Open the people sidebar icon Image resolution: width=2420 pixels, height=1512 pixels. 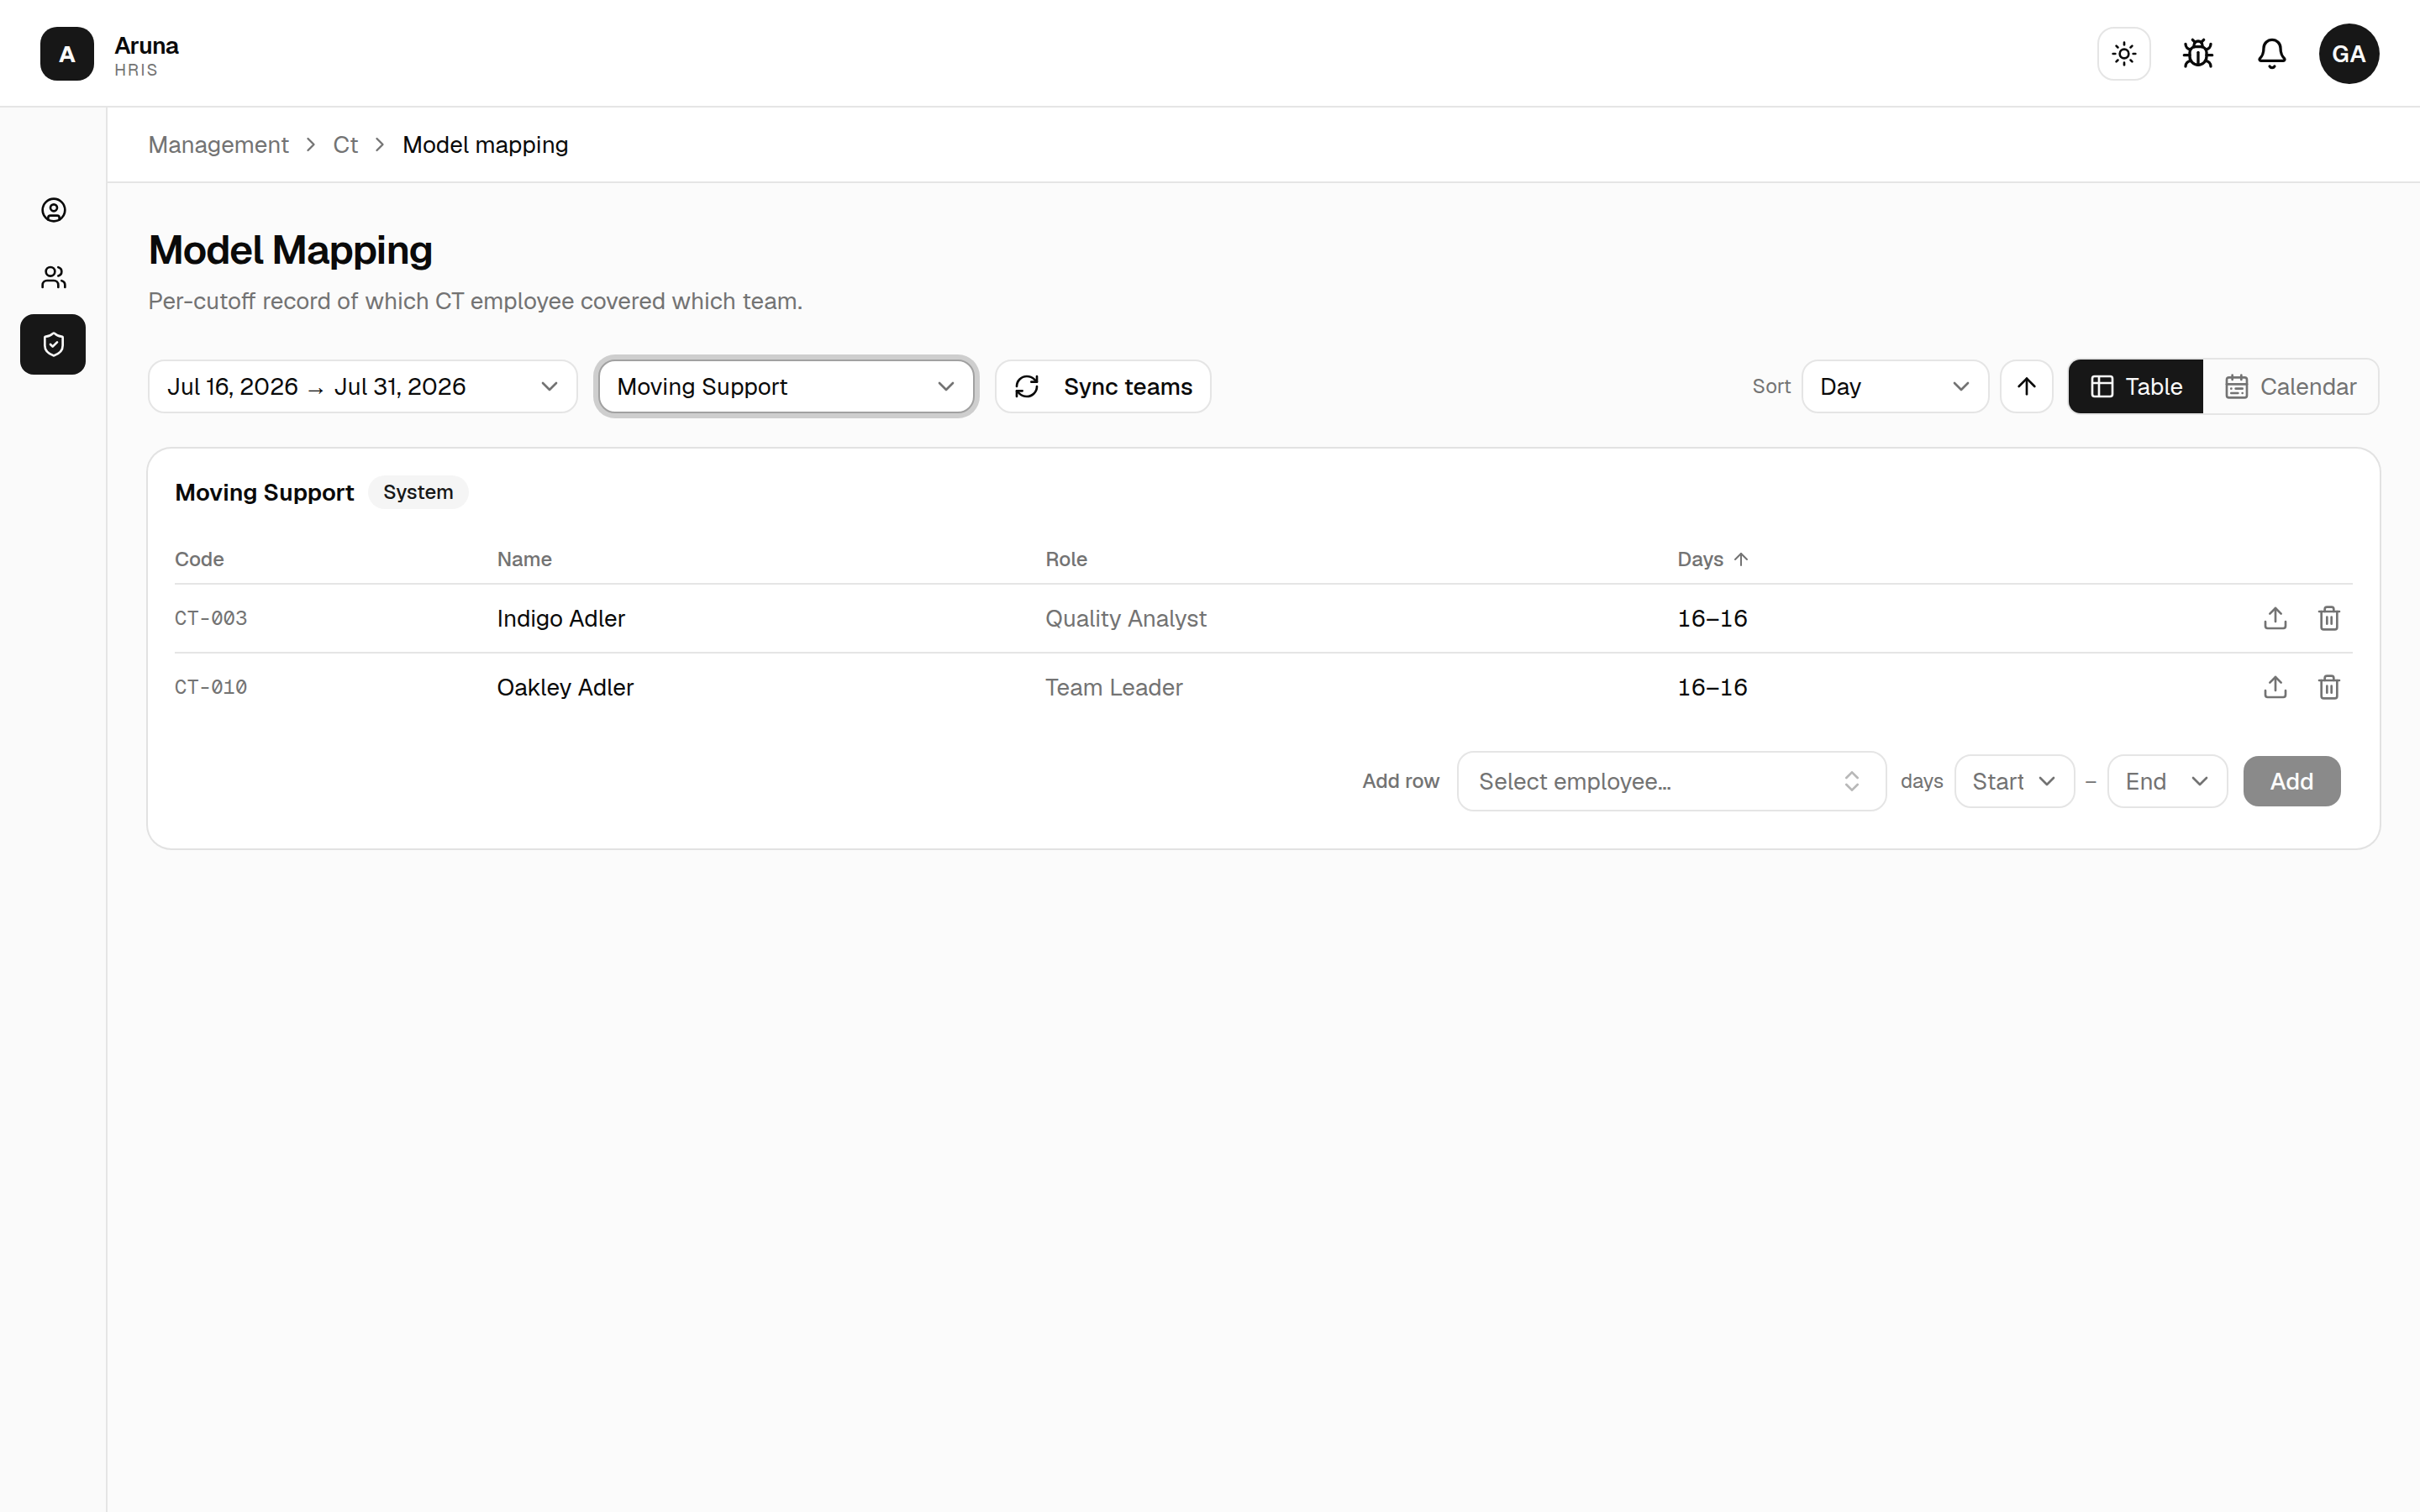54,277
